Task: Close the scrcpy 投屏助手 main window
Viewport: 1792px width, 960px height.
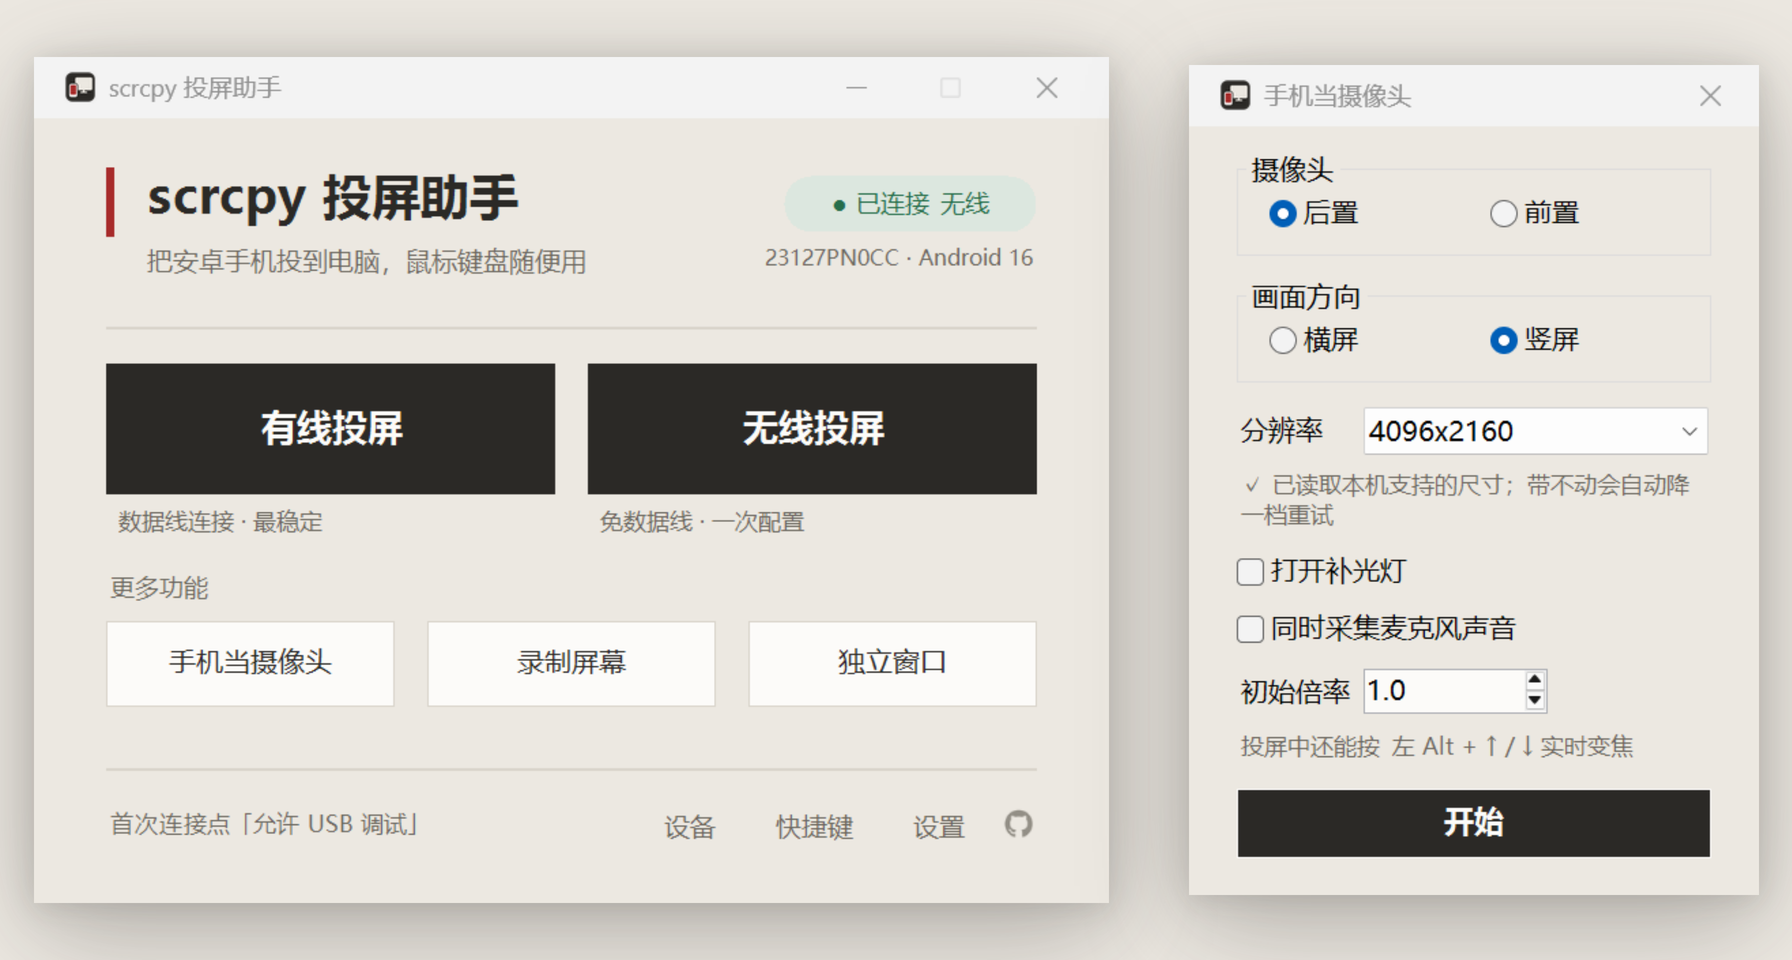Action: point(1047,88)
